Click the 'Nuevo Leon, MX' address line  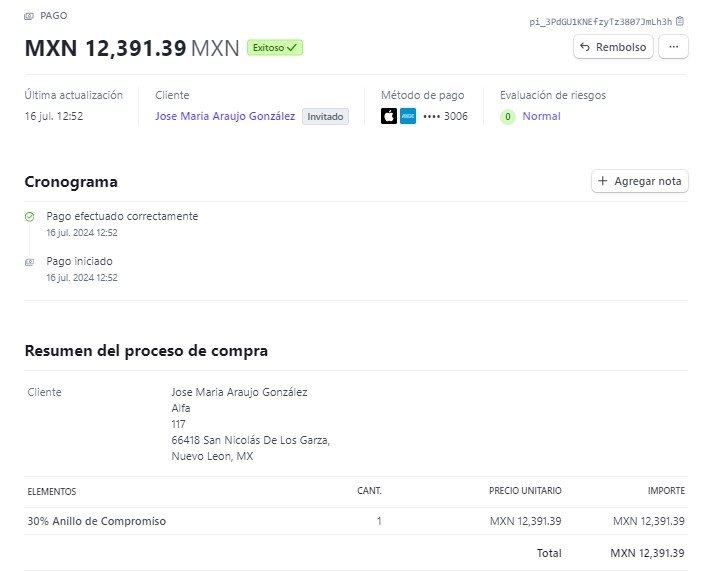(x=212, y=456)
